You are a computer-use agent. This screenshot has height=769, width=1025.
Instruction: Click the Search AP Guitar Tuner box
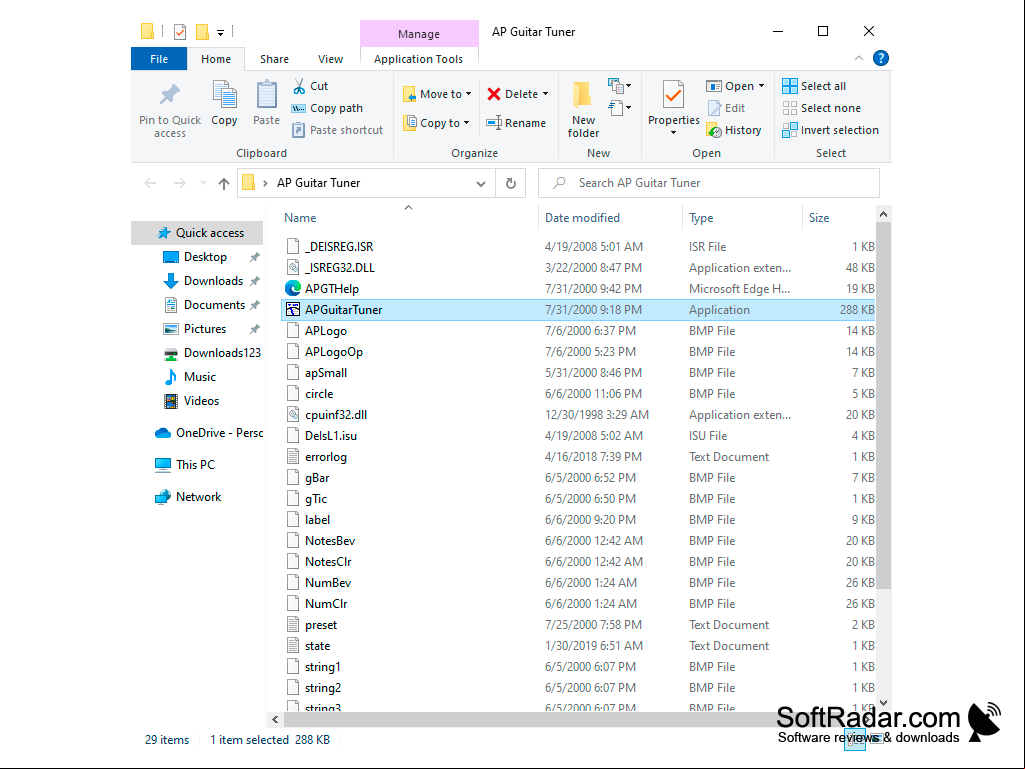click(709, 183)
